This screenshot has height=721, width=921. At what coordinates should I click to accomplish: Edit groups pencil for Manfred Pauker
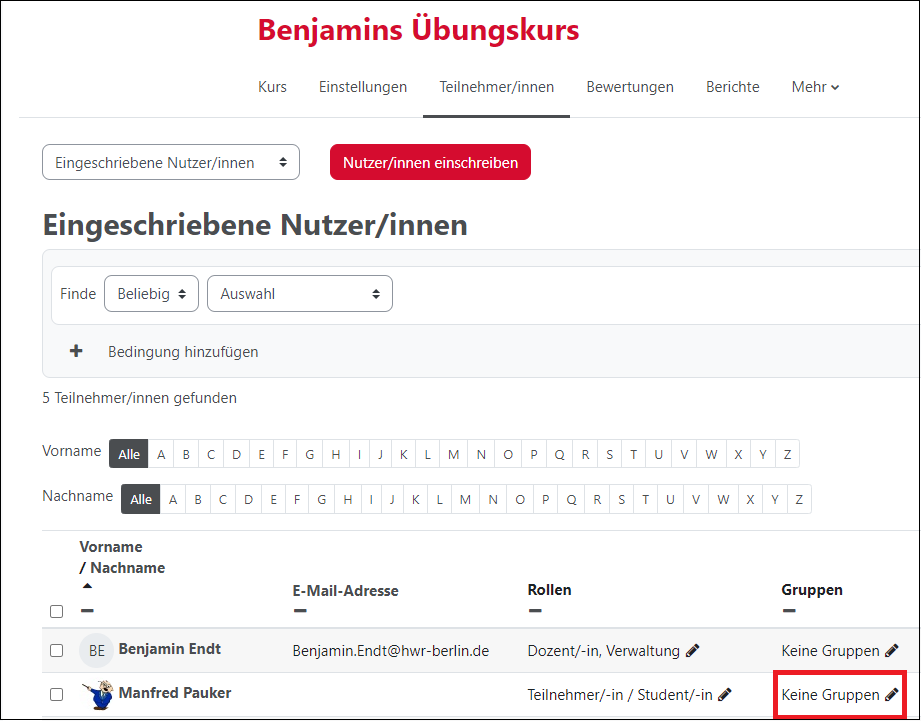pyautogui.click(x=891, y=694)
